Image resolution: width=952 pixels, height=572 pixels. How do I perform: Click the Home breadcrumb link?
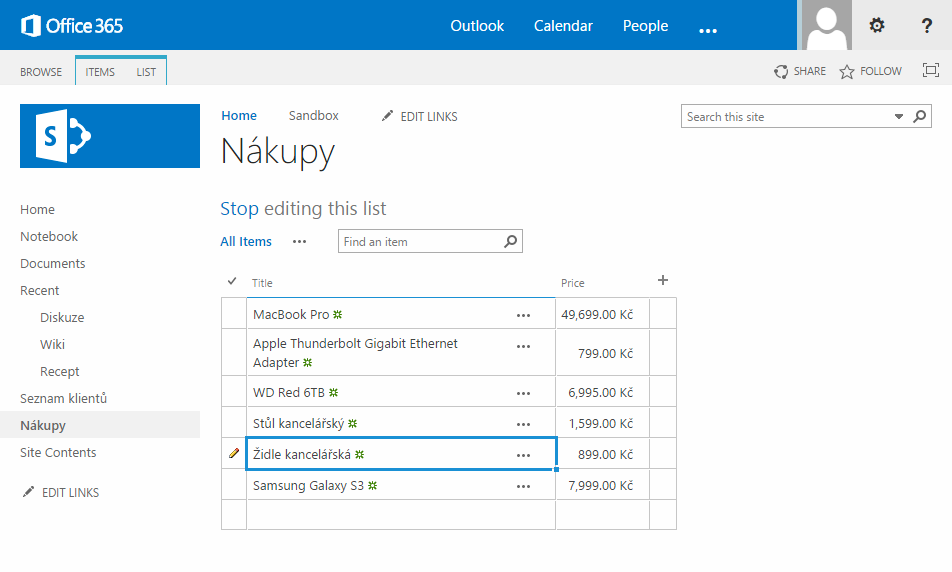point(239,115)
